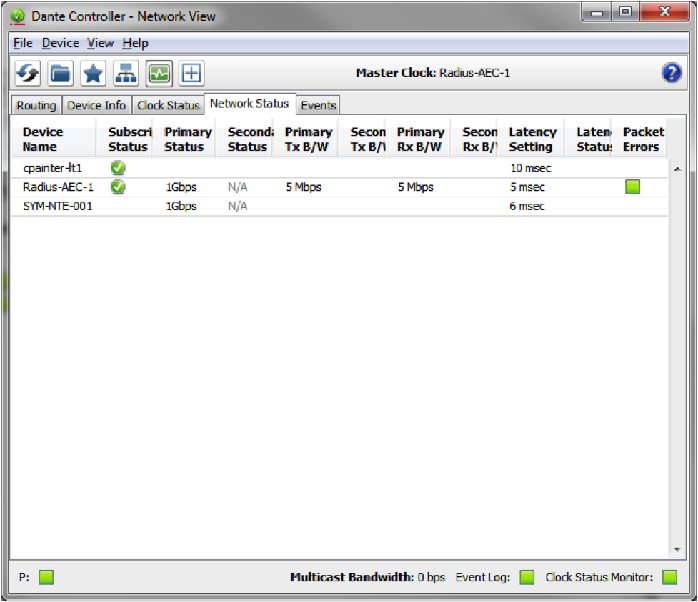Click the Radius-AEC-1 packet errors green indicator

point(632,187)
